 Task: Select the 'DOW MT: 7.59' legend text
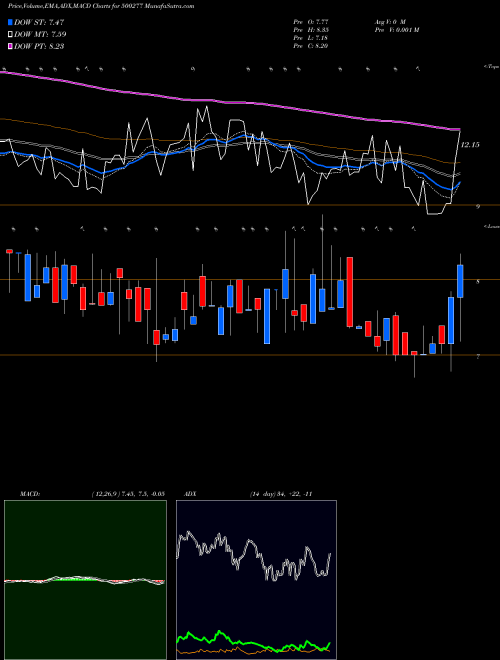coord(40,35)
